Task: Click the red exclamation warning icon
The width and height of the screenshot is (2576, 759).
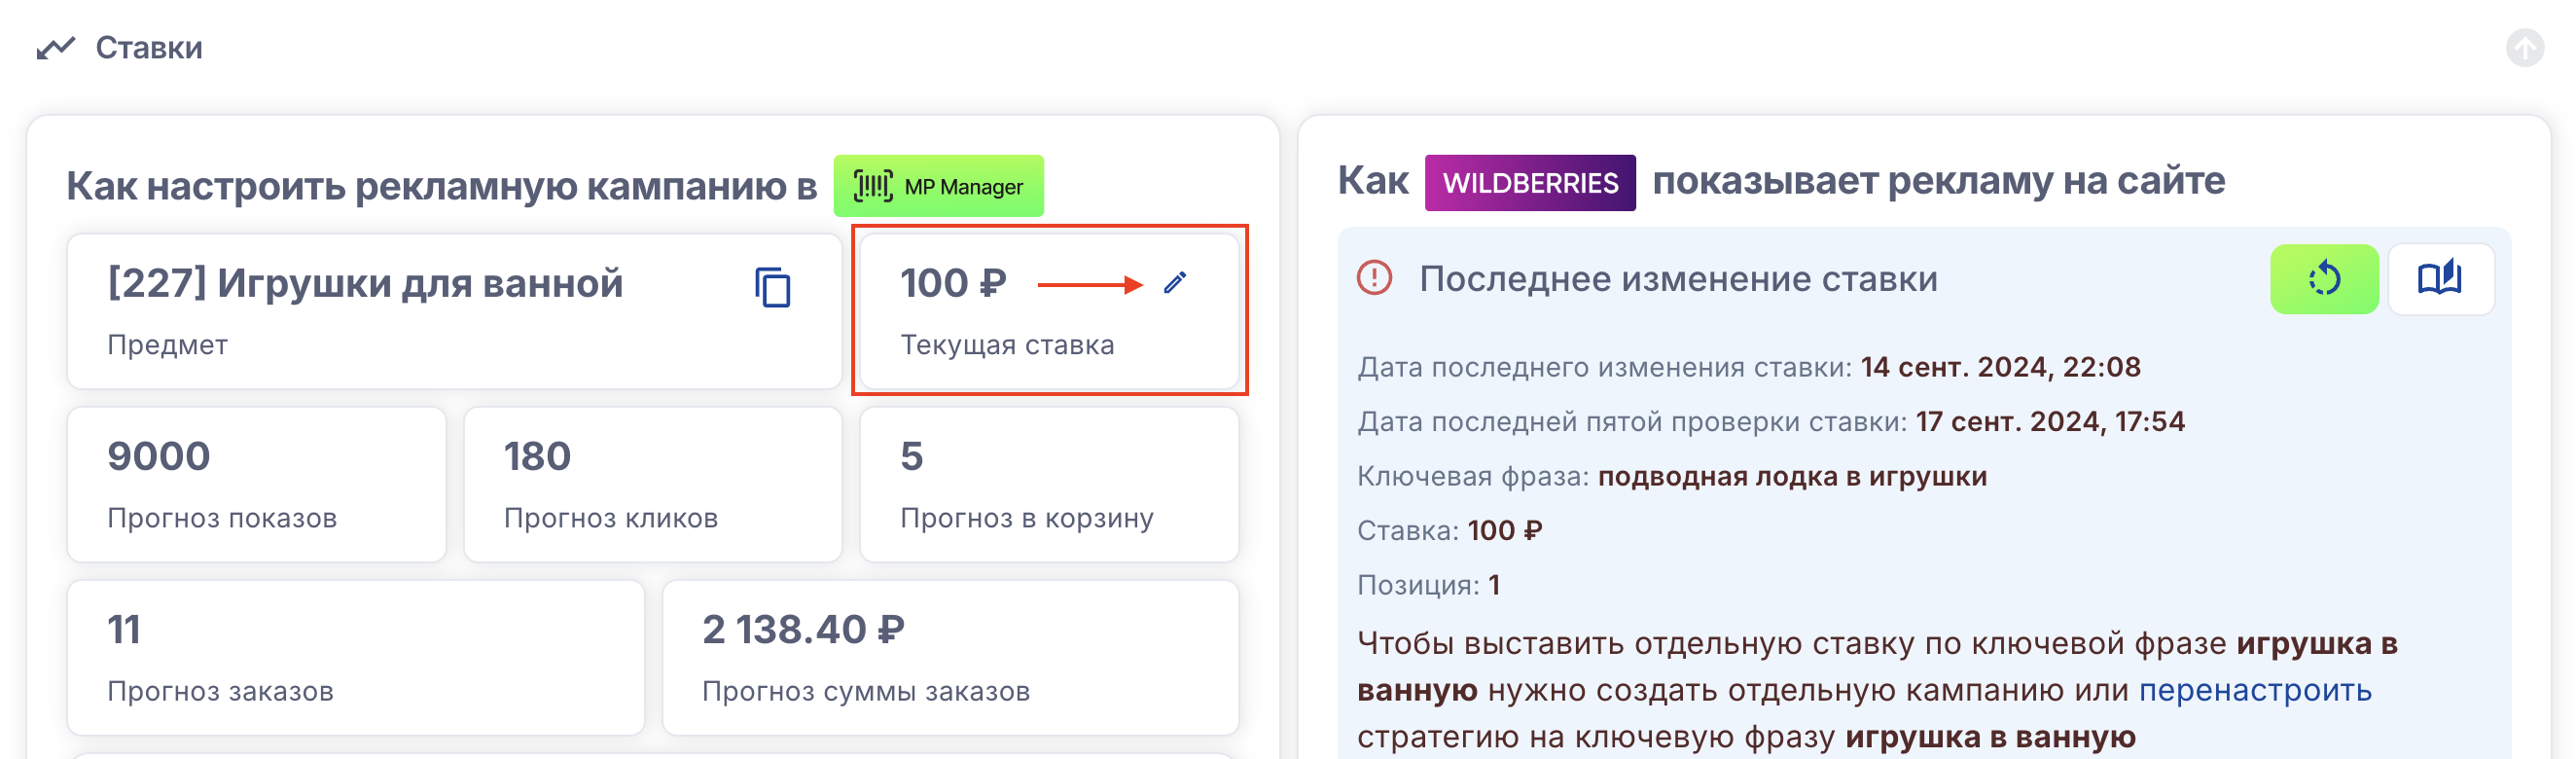Action: 1374,278
